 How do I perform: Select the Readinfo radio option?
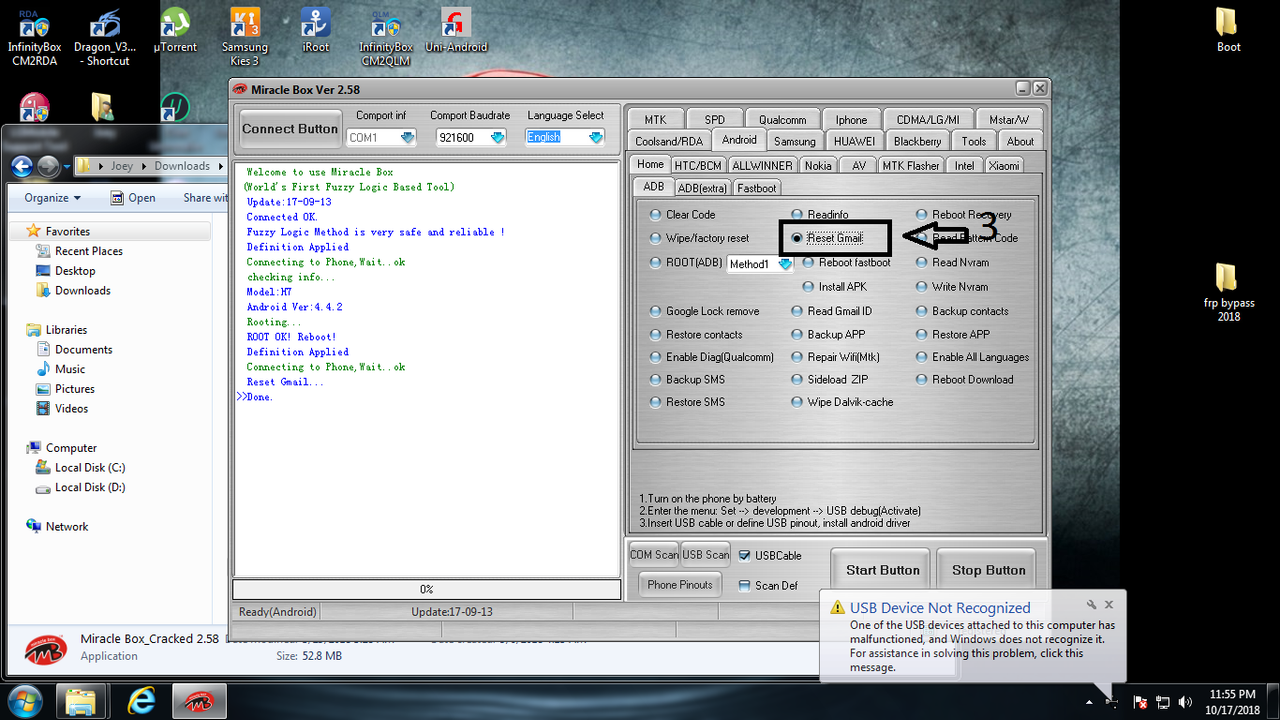pyautogui.click(x=797, y=214)
